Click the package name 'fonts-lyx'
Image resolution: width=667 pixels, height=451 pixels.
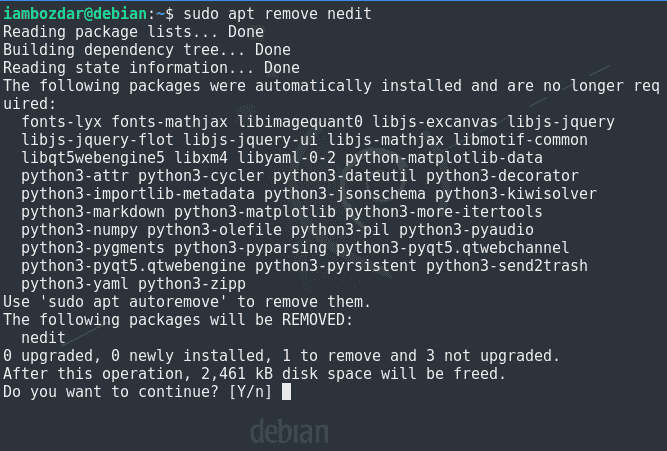[62, 122]
